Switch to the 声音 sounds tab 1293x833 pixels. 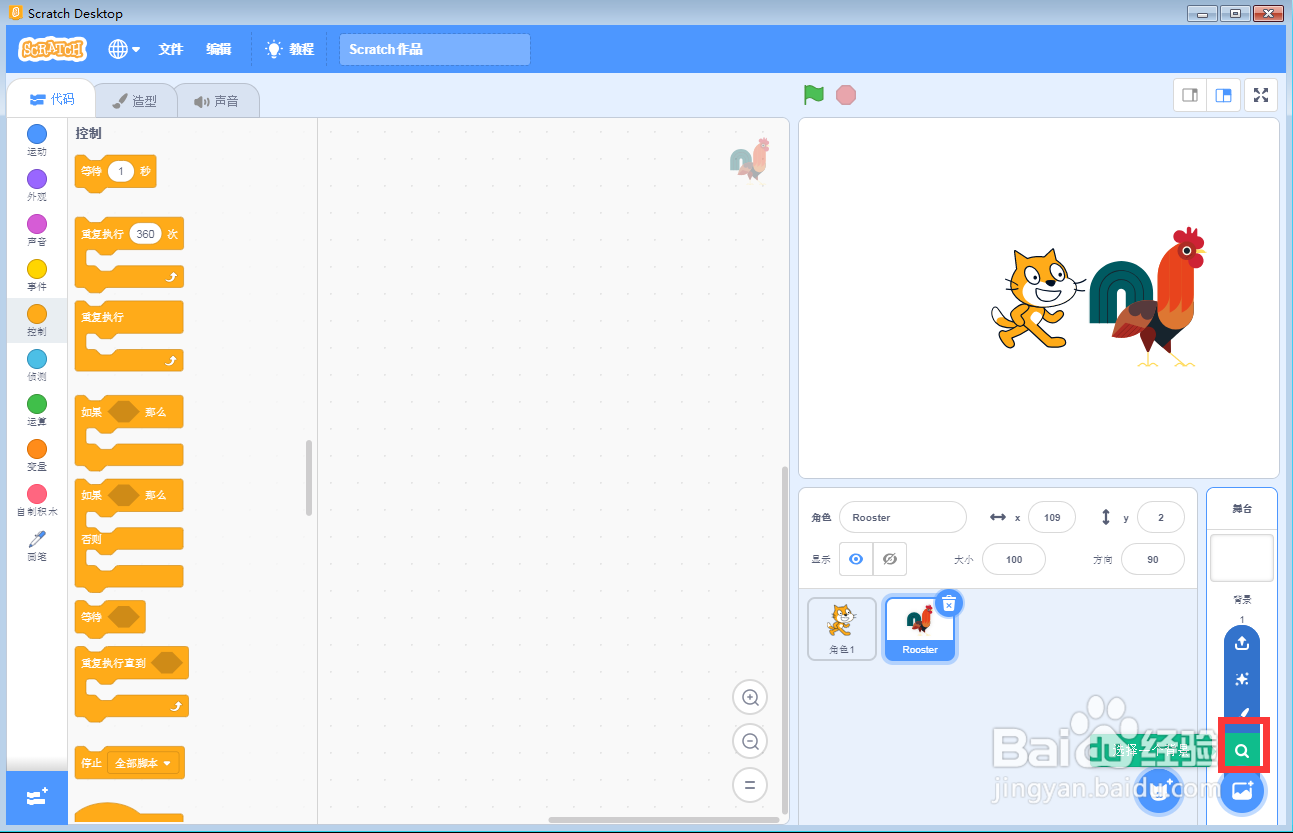point(217,100)
